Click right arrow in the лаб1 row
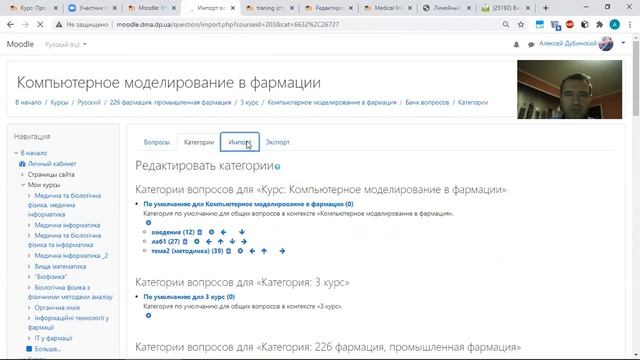This screenshot has width=640, height=360. (244, 242)
